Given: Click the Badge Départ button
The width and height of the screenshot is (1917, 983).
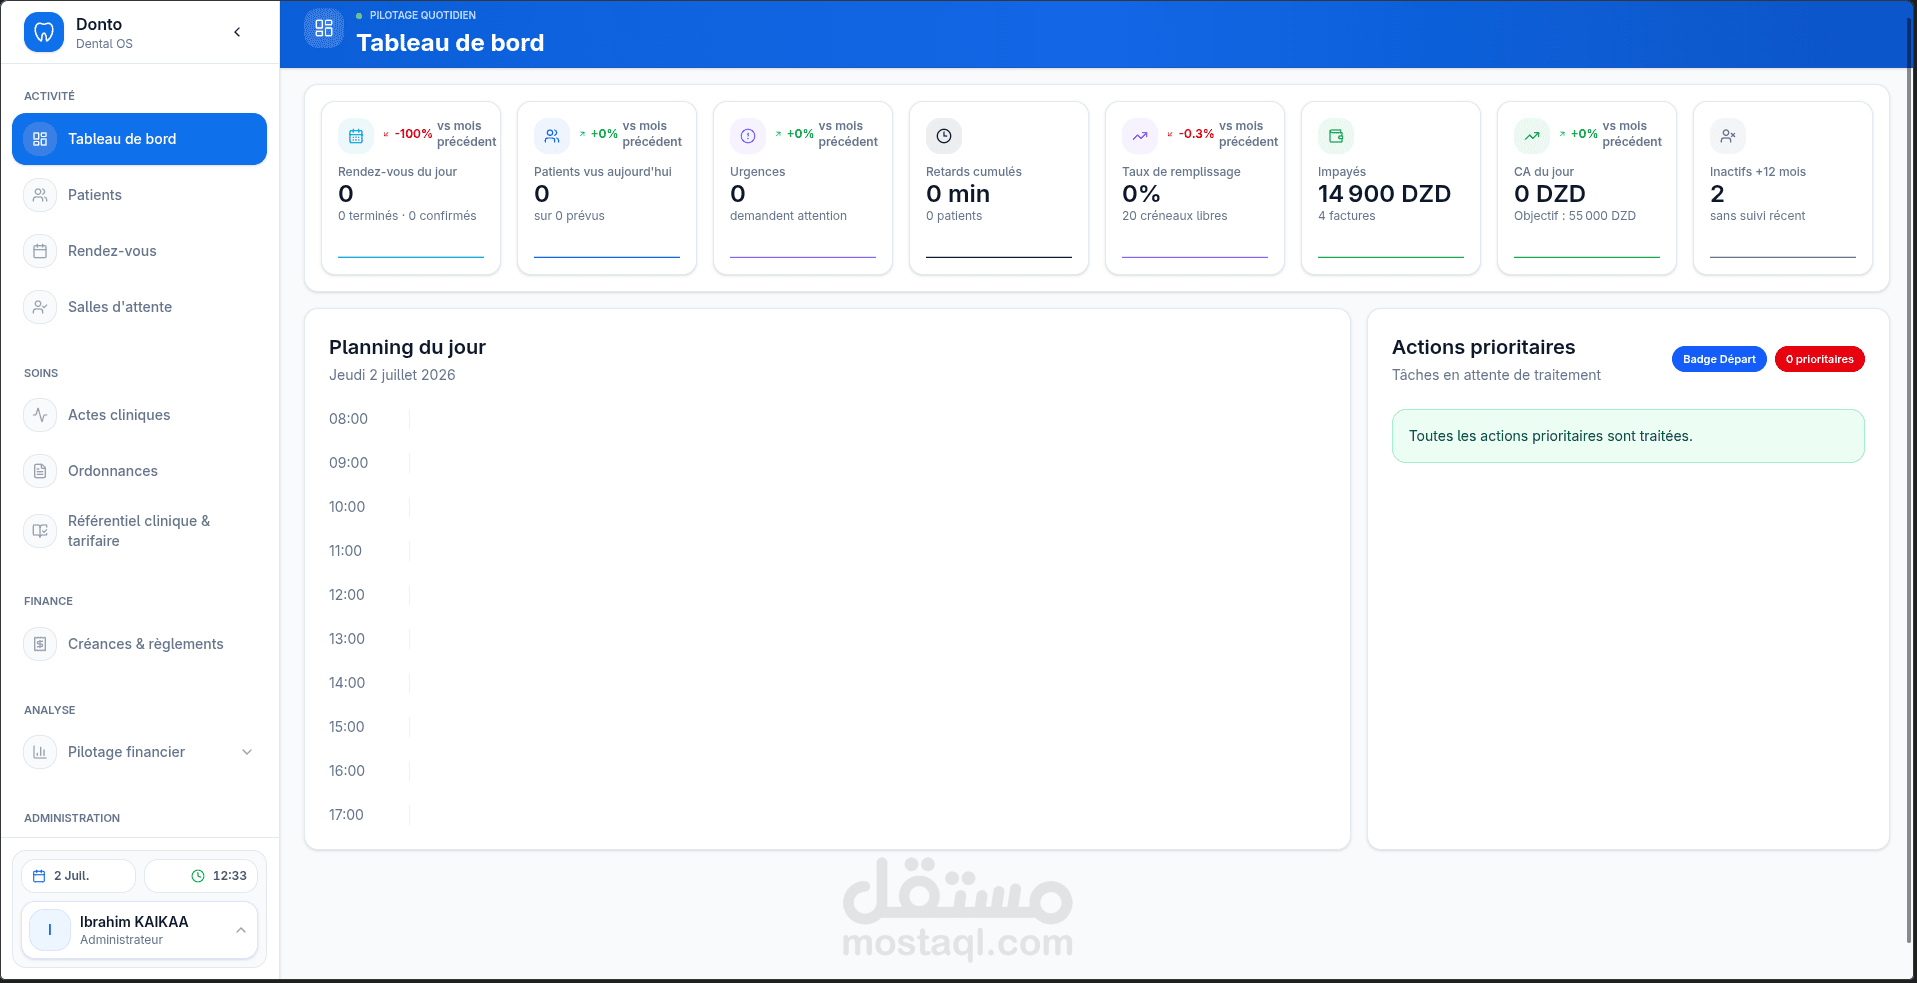Looking at the screenshot, I should pos(1719,359).
